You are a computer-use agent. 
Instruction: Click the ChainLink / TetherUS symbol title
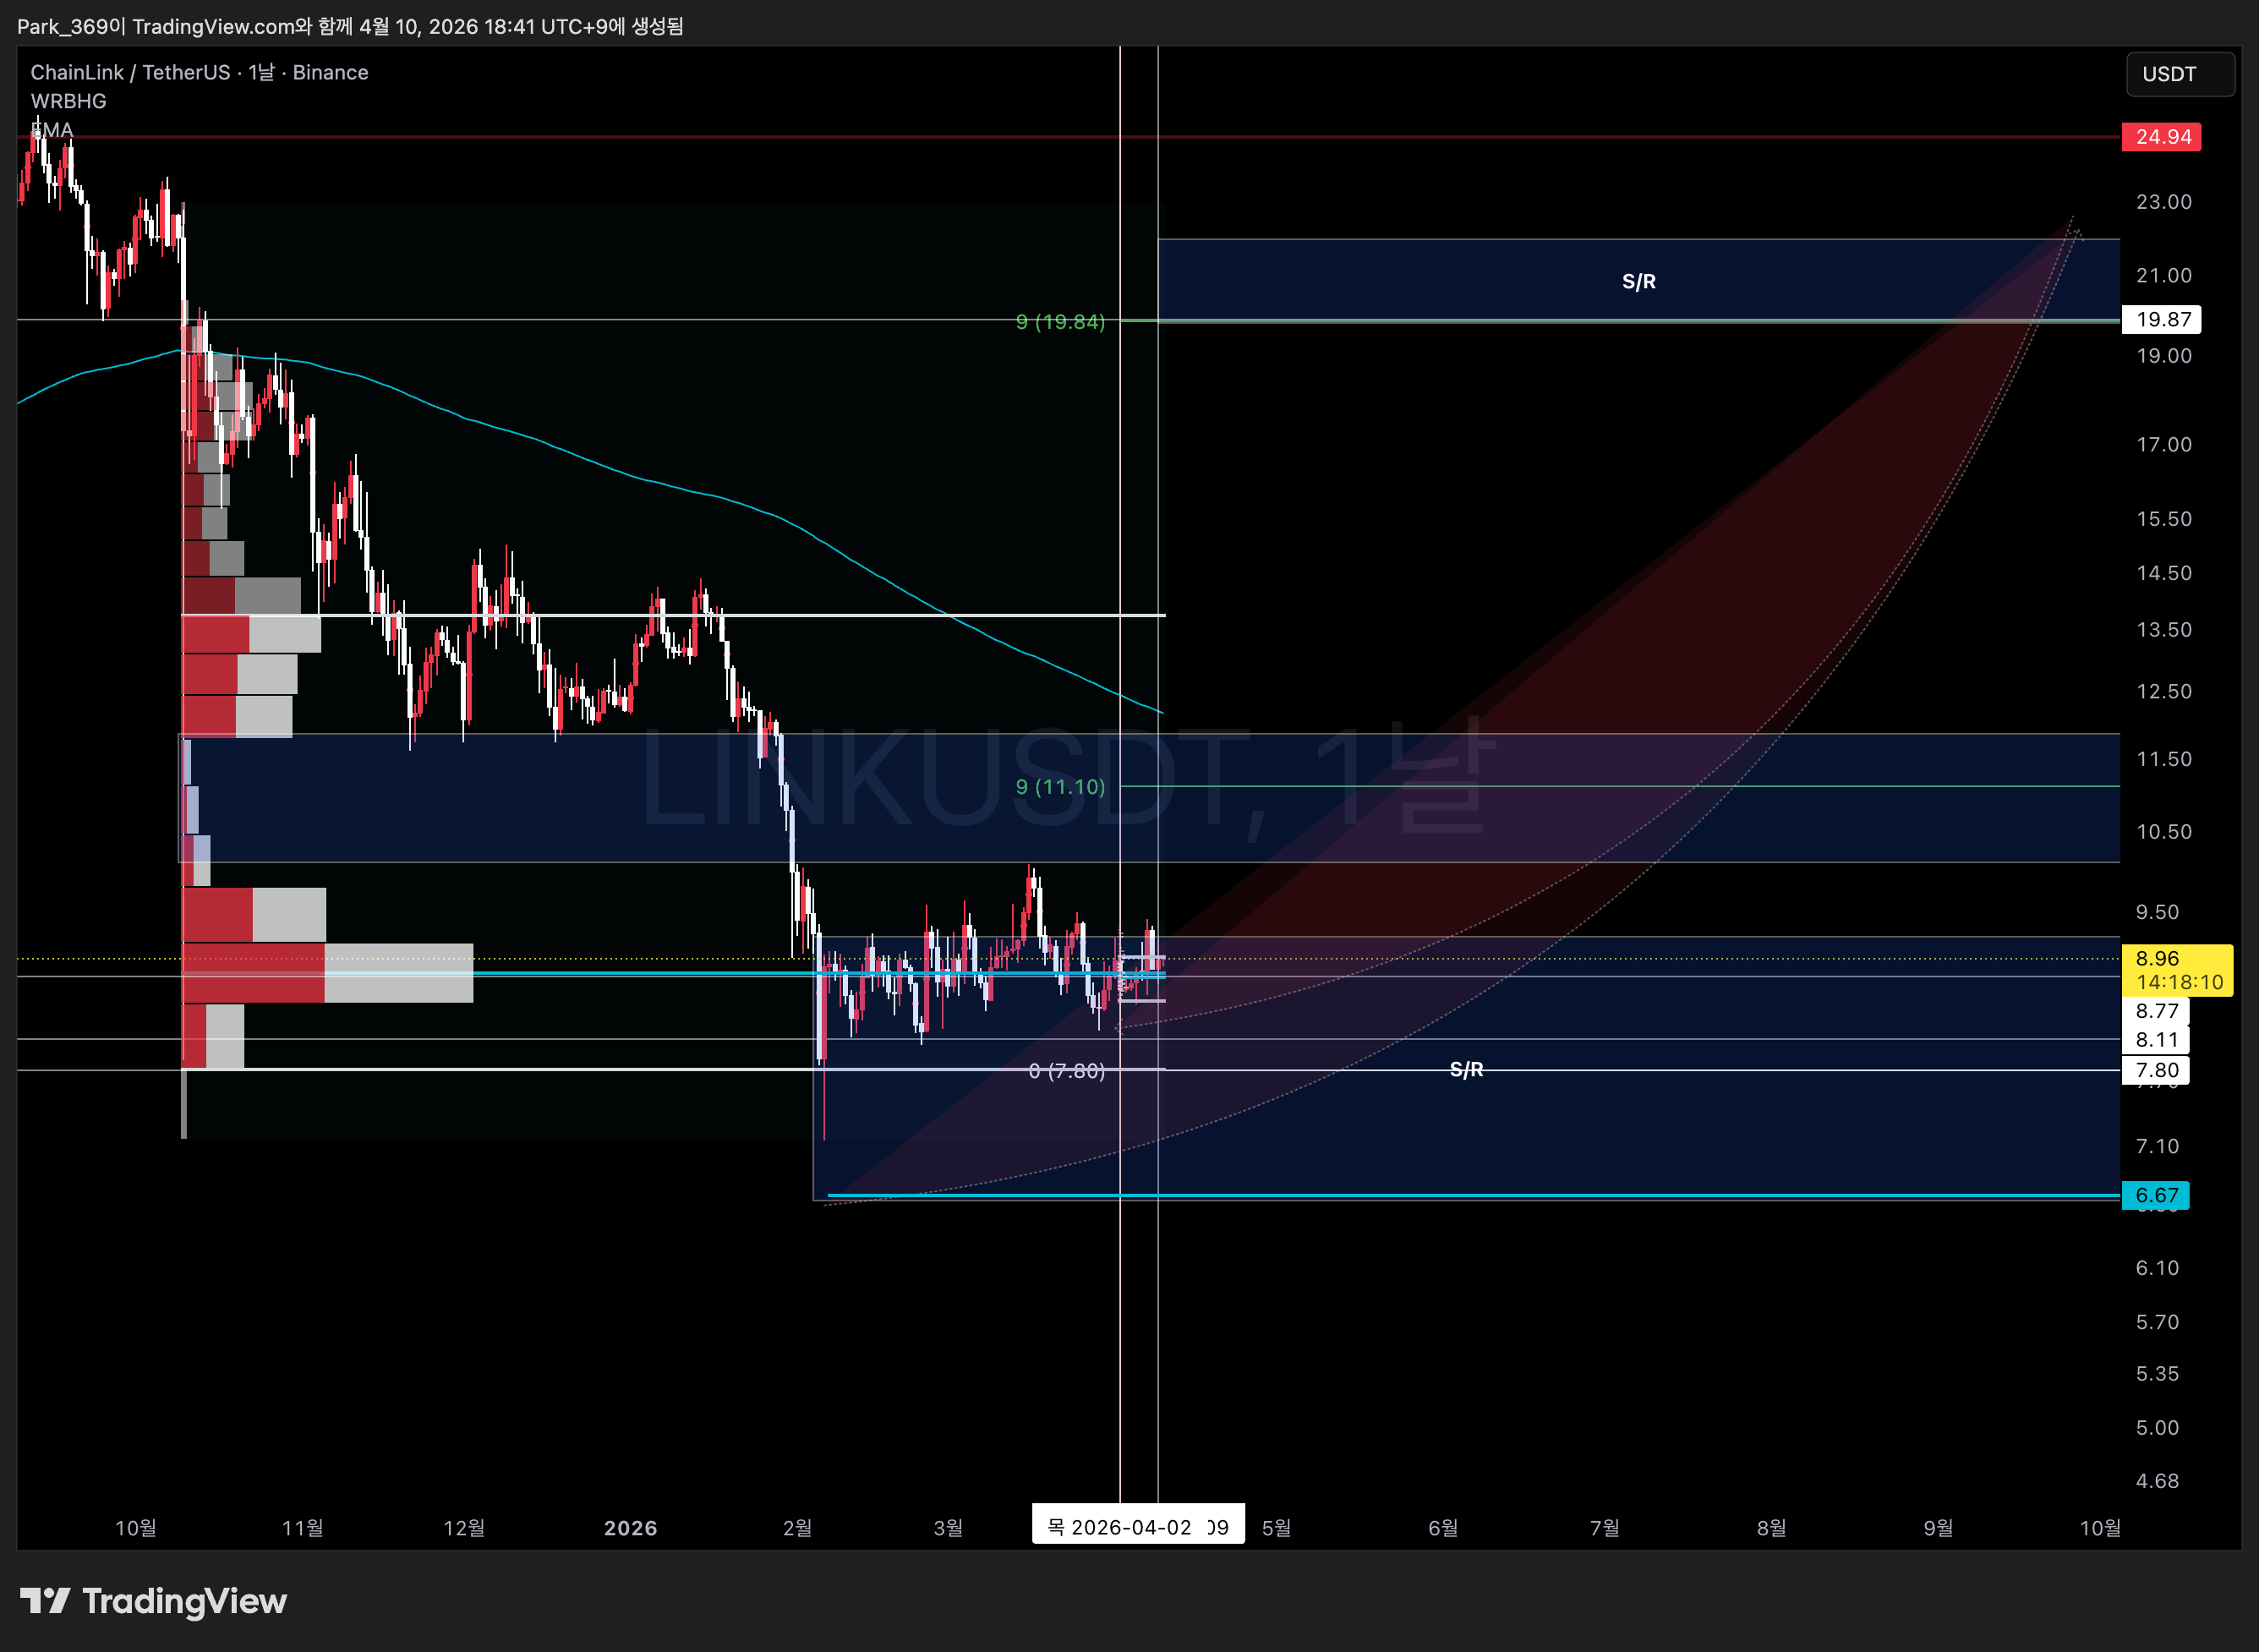pyautogui.click(x=199, y=72)
